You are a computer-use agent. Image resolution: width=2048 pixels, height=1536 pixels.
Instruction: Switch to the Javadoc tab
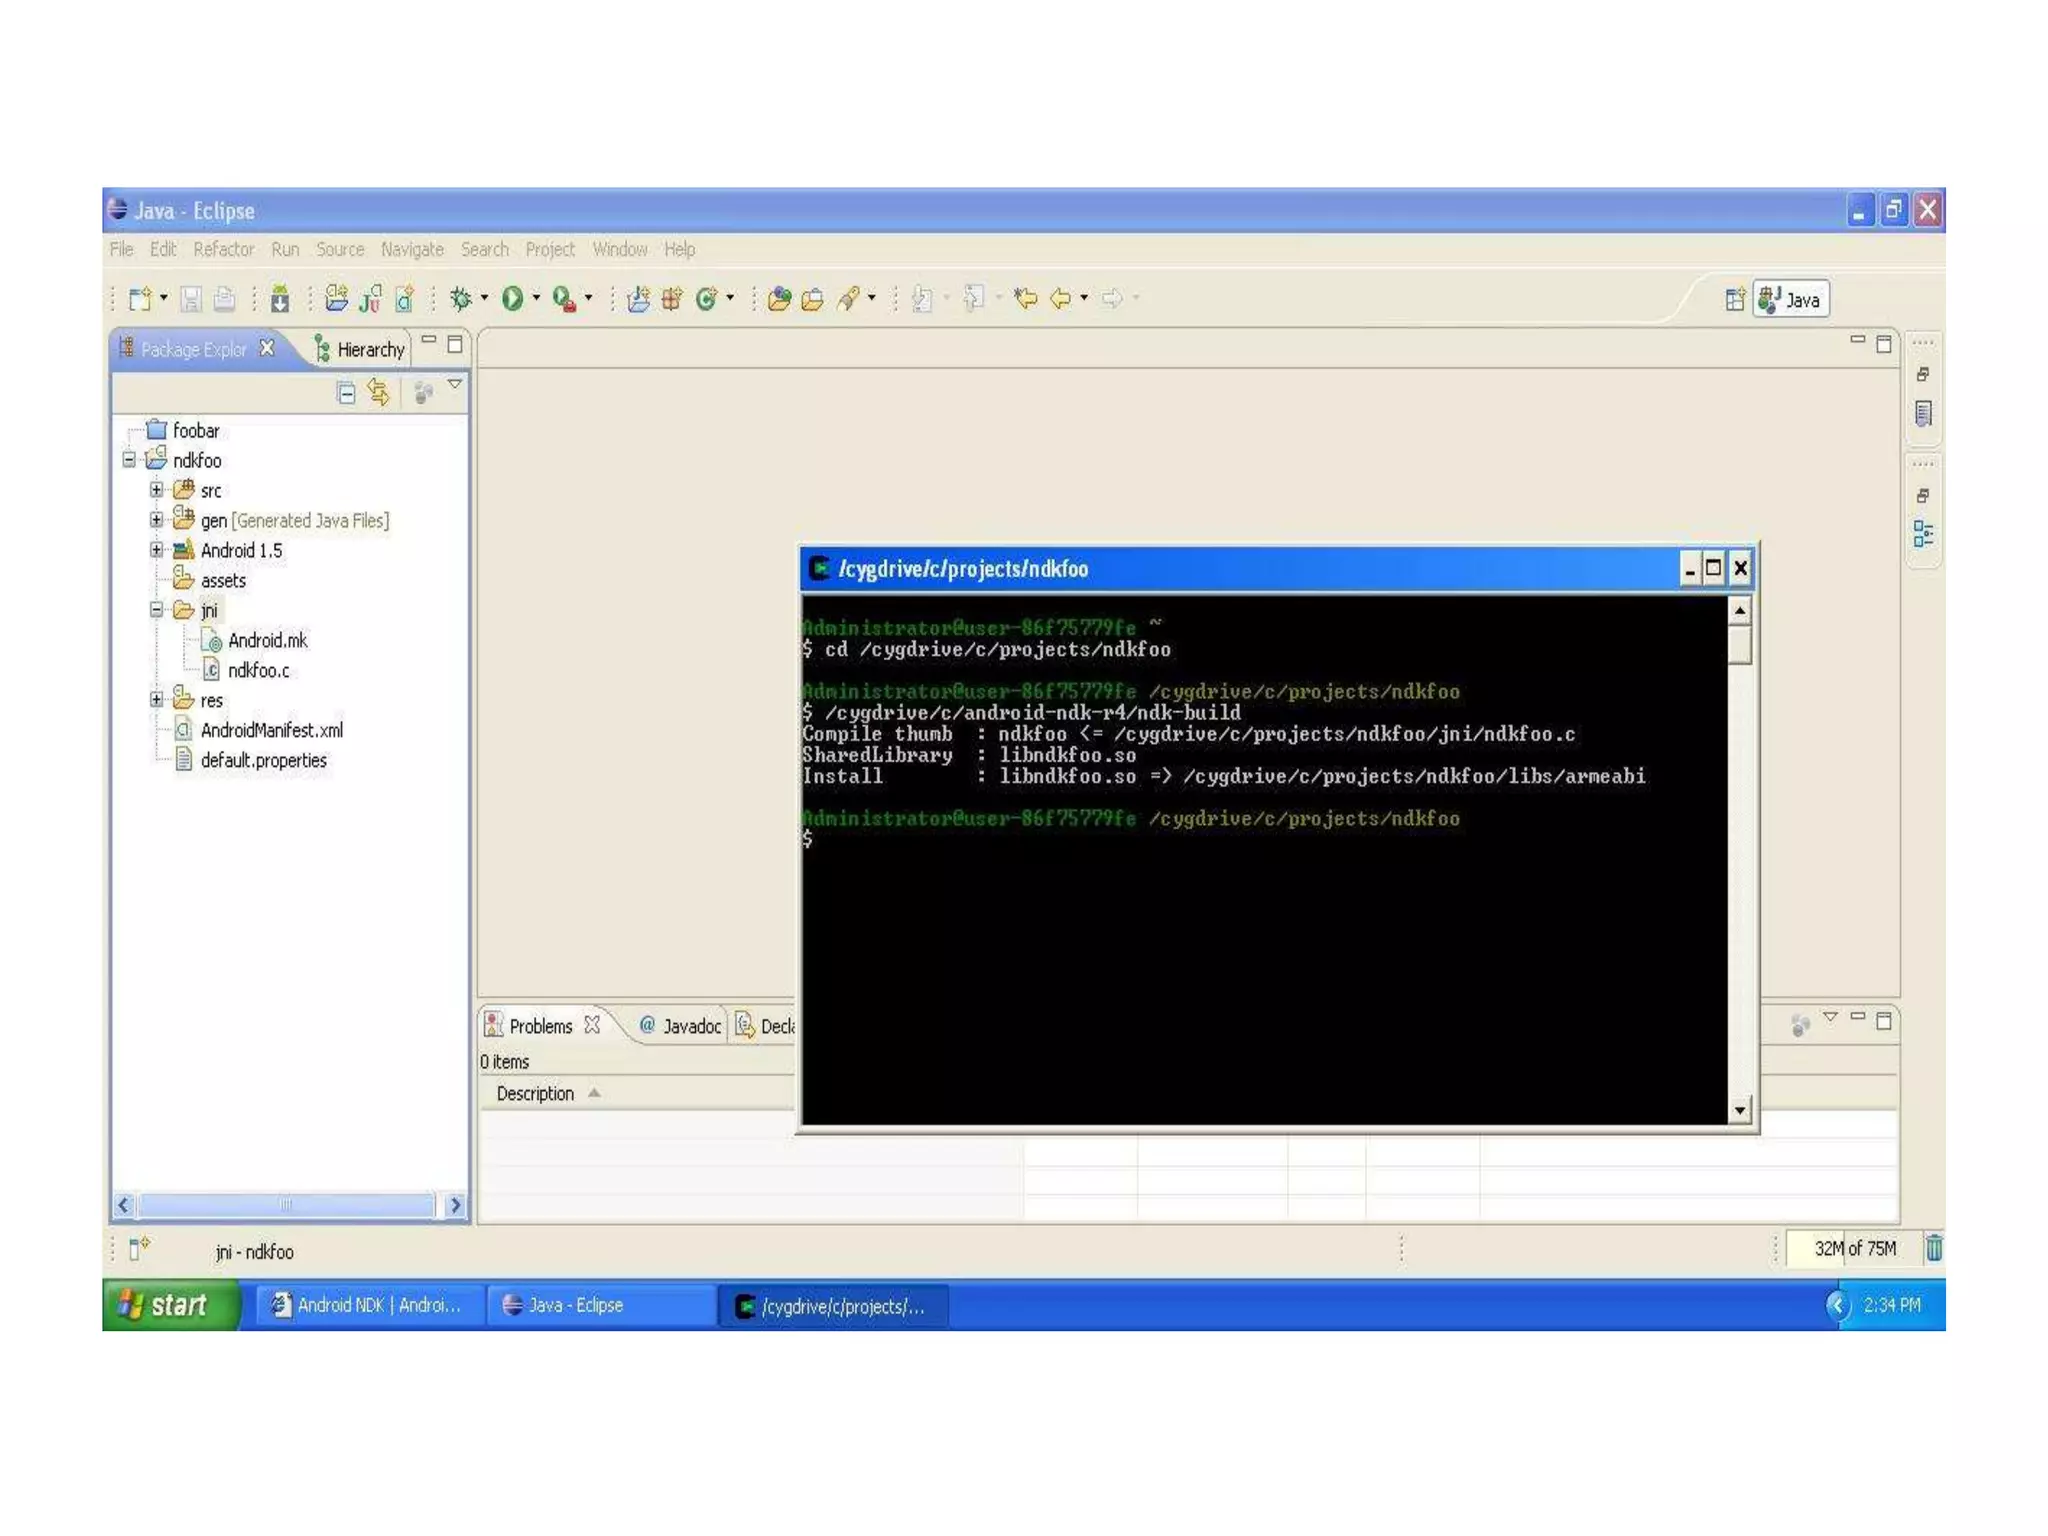click(x=681, y=1026)
